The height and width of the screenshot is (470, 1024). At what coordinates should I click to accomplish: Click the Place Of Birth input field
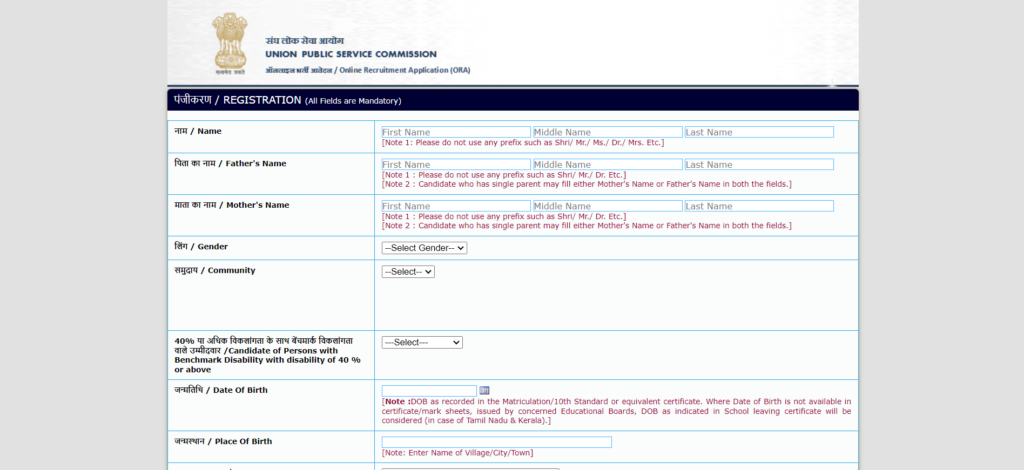(496, 442)
